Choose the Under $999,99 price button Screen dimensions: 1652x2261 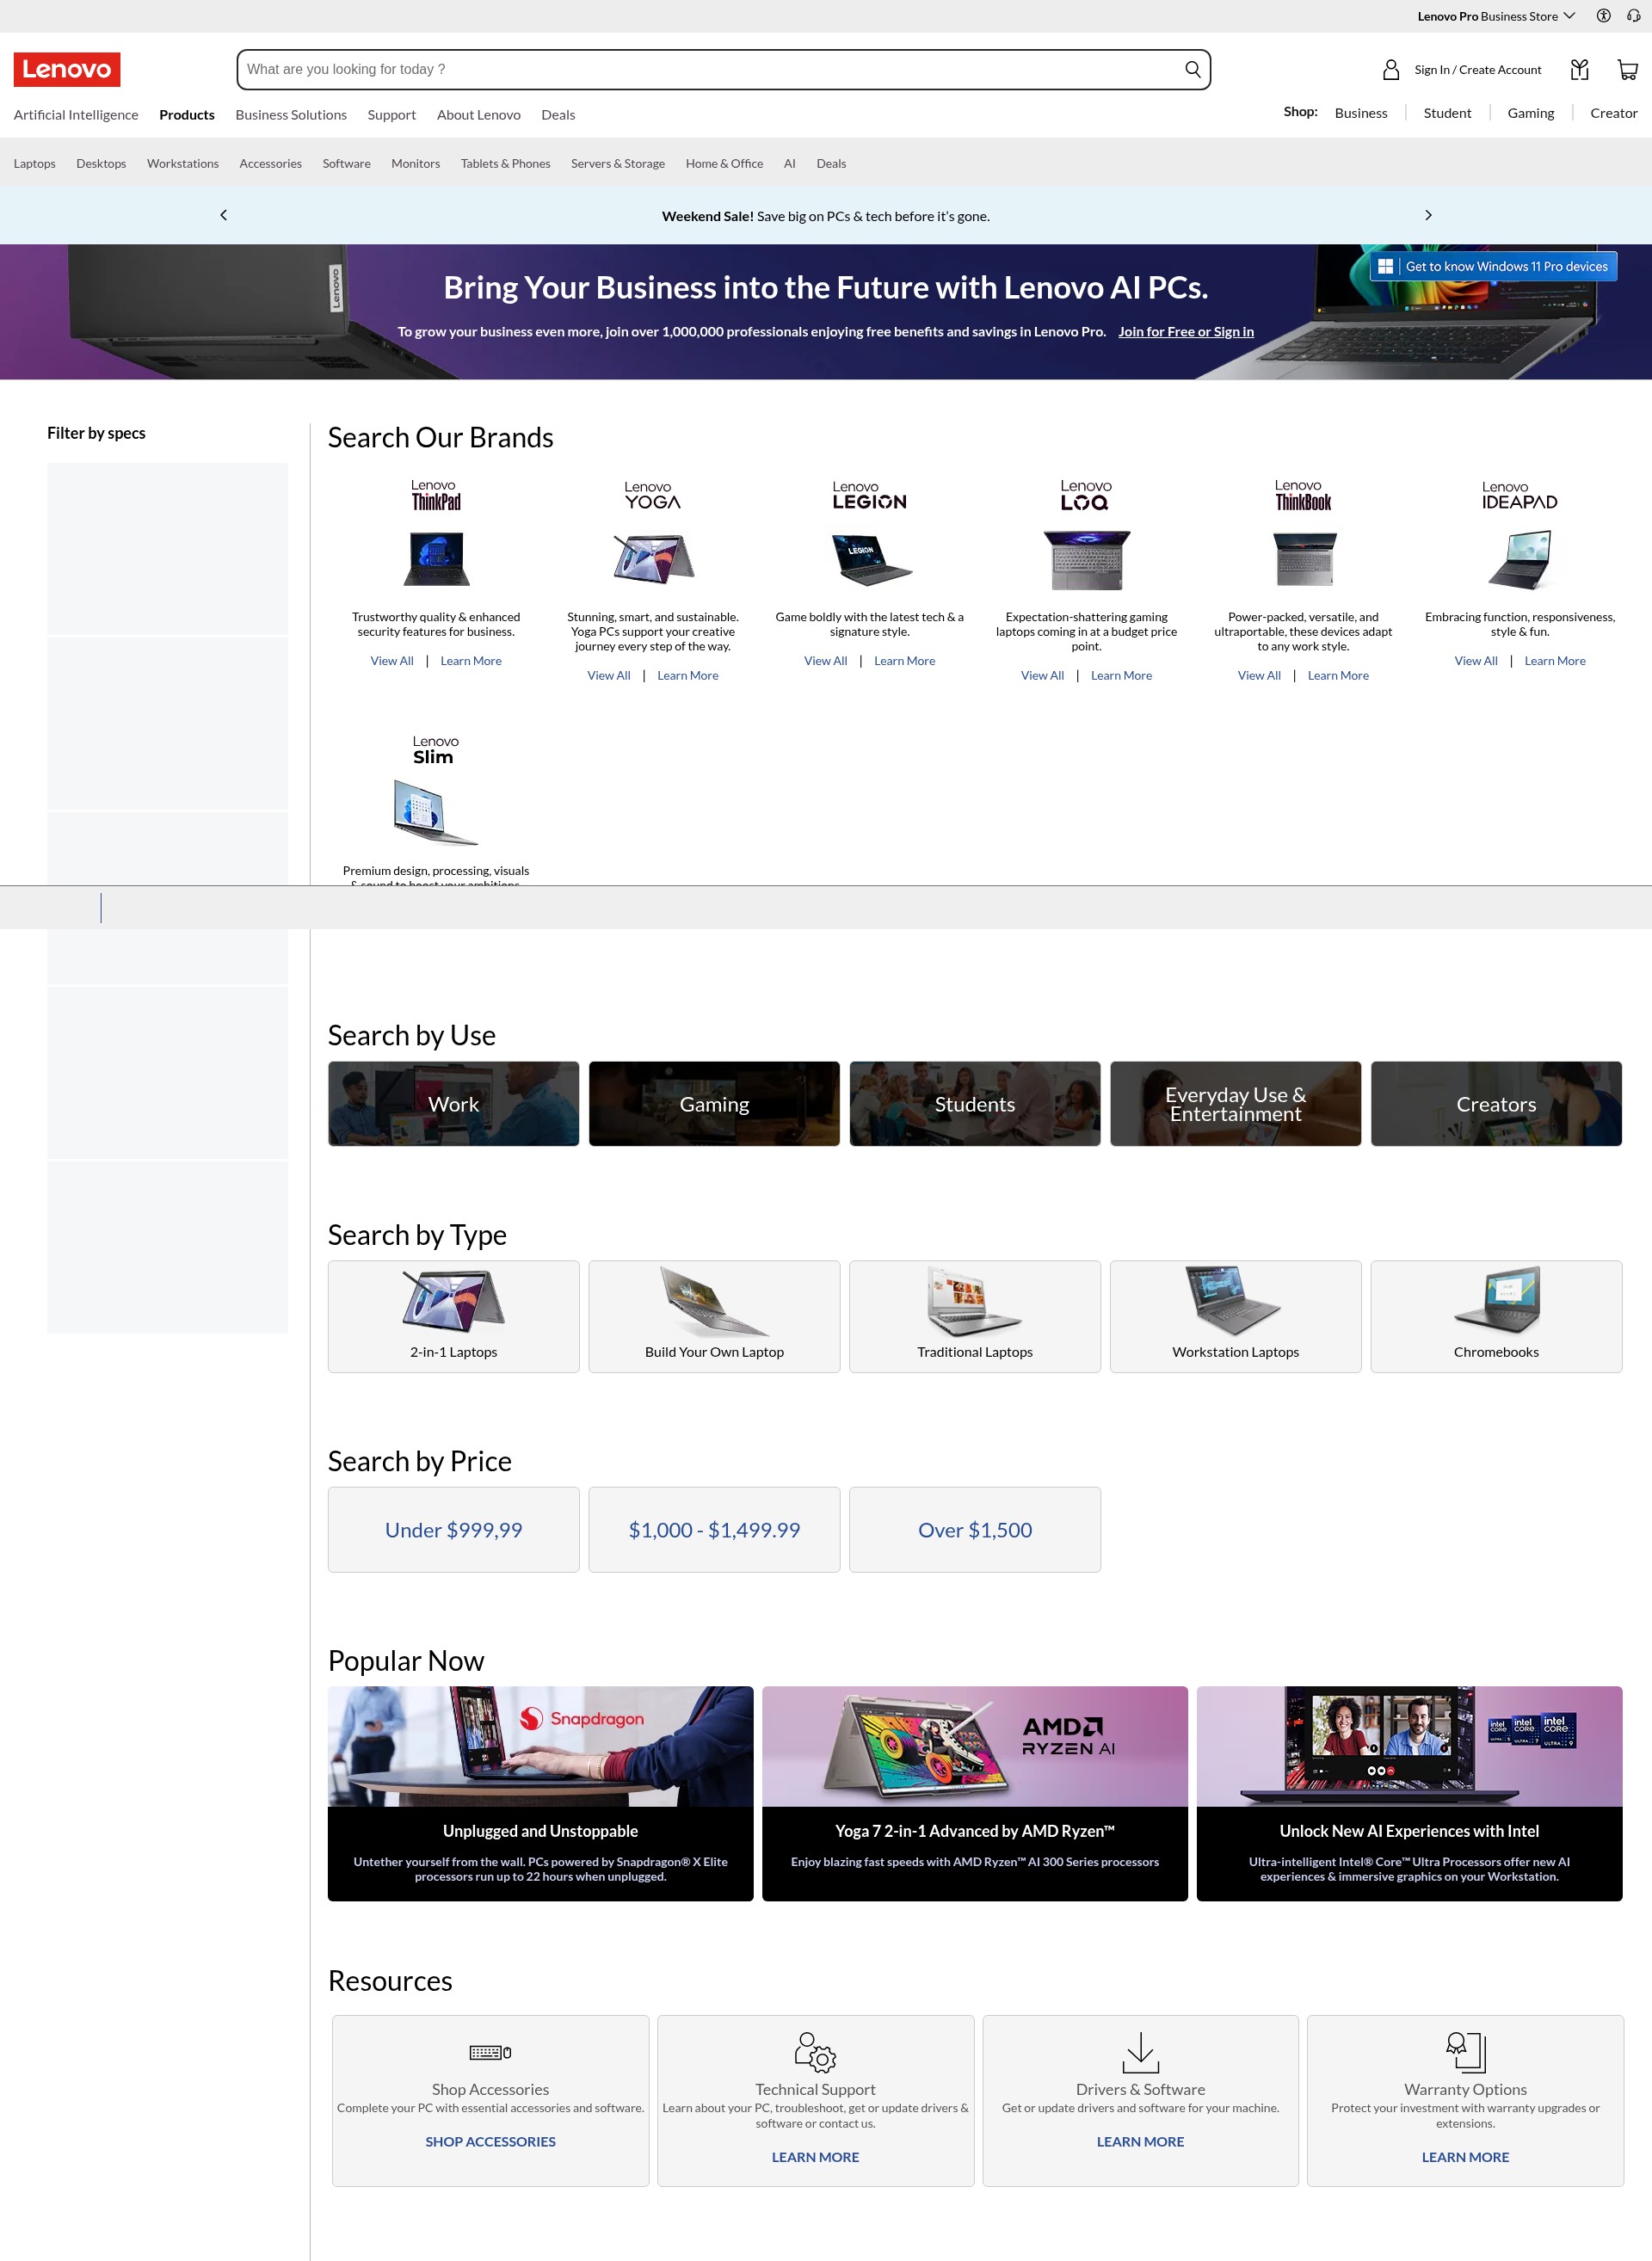coord(454,1530)
